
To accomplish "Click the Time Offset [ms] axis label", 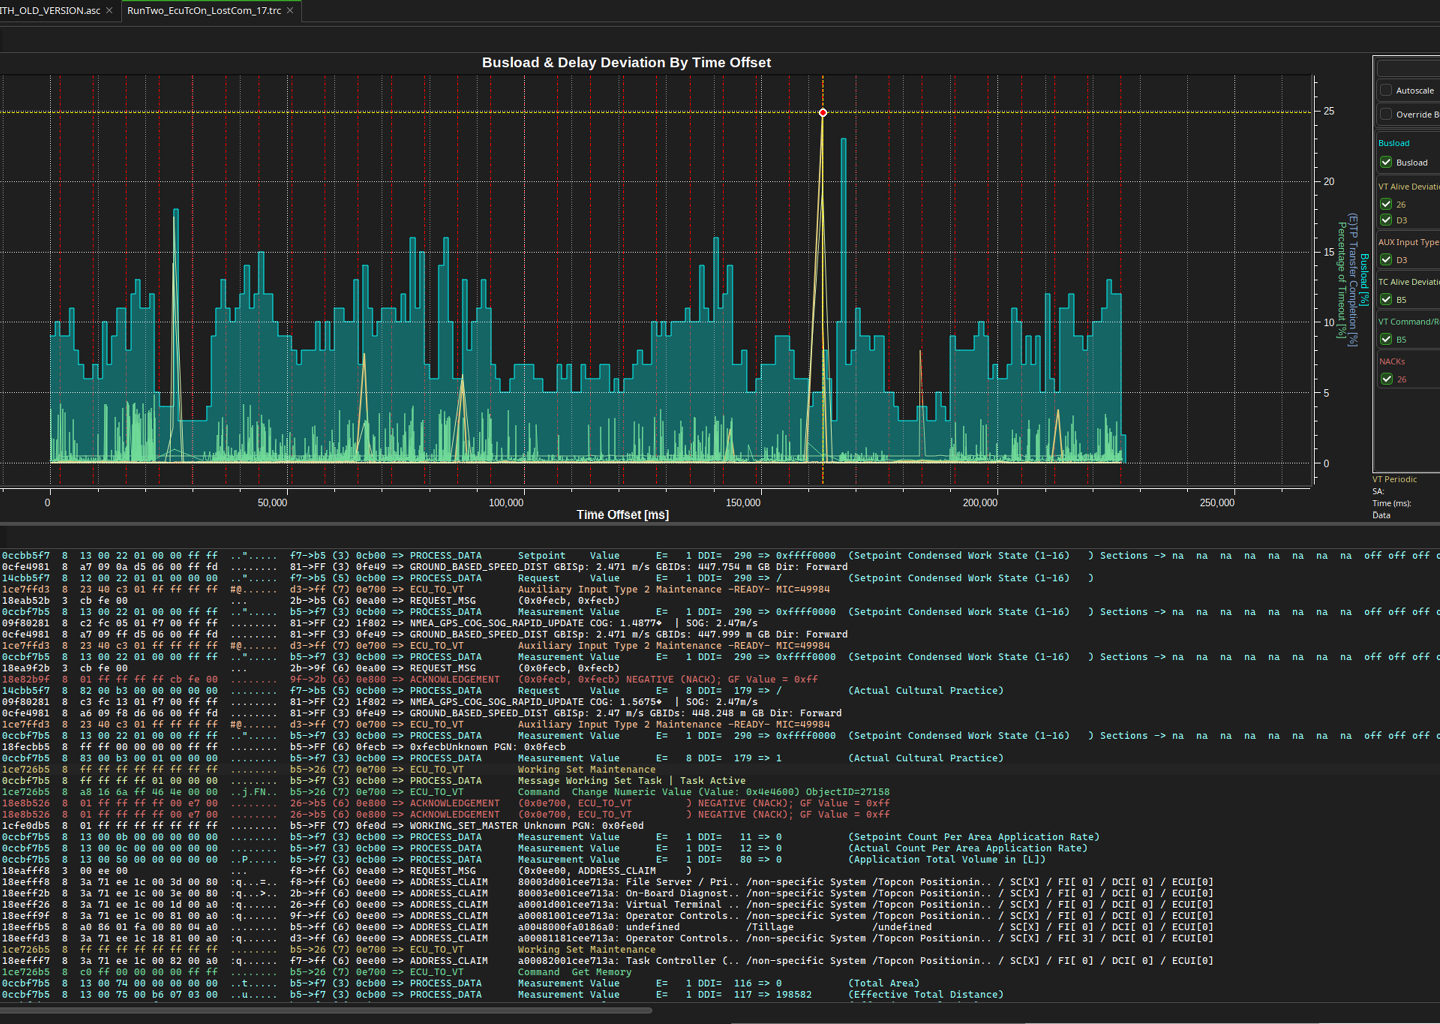I will [x=623, y=515].
